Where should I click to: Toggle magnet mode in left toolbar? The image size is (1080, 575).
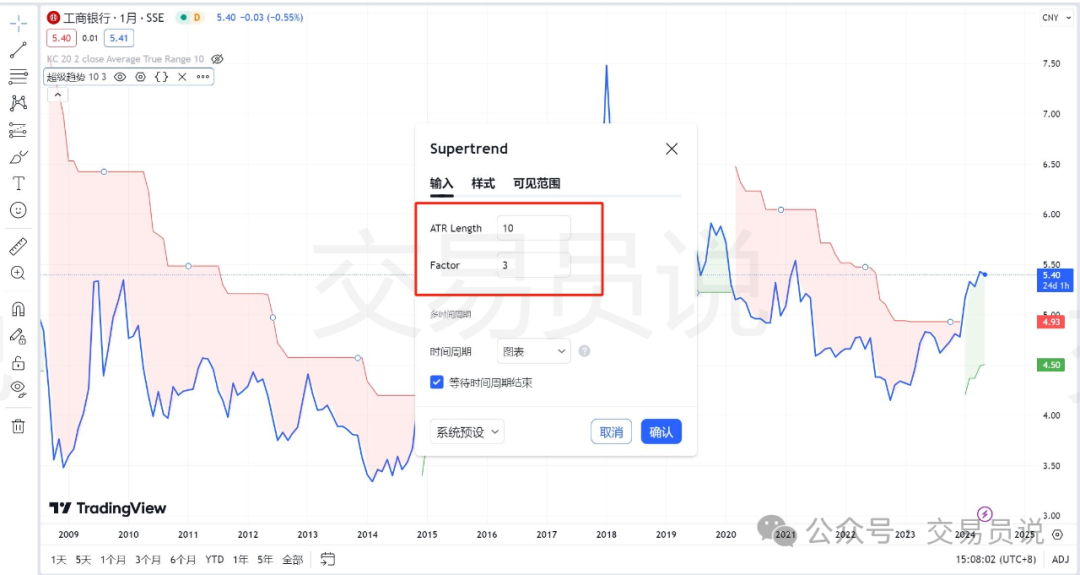[x=19, y=309]
